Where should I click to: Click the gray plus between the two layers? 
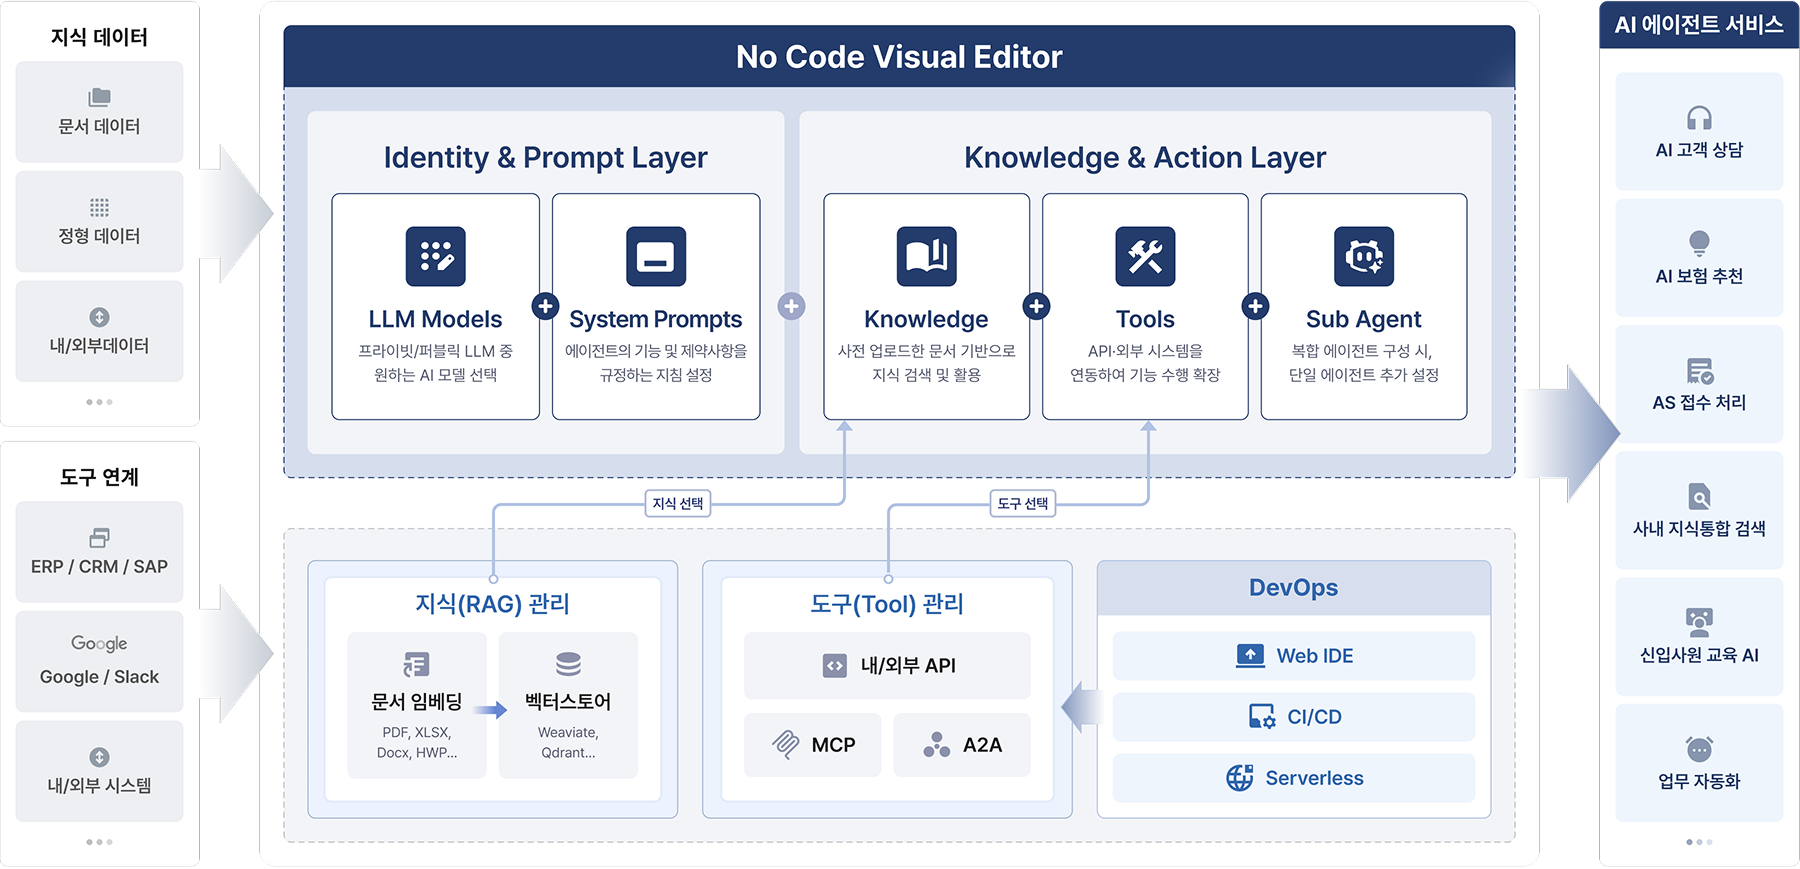pos(791,306)
